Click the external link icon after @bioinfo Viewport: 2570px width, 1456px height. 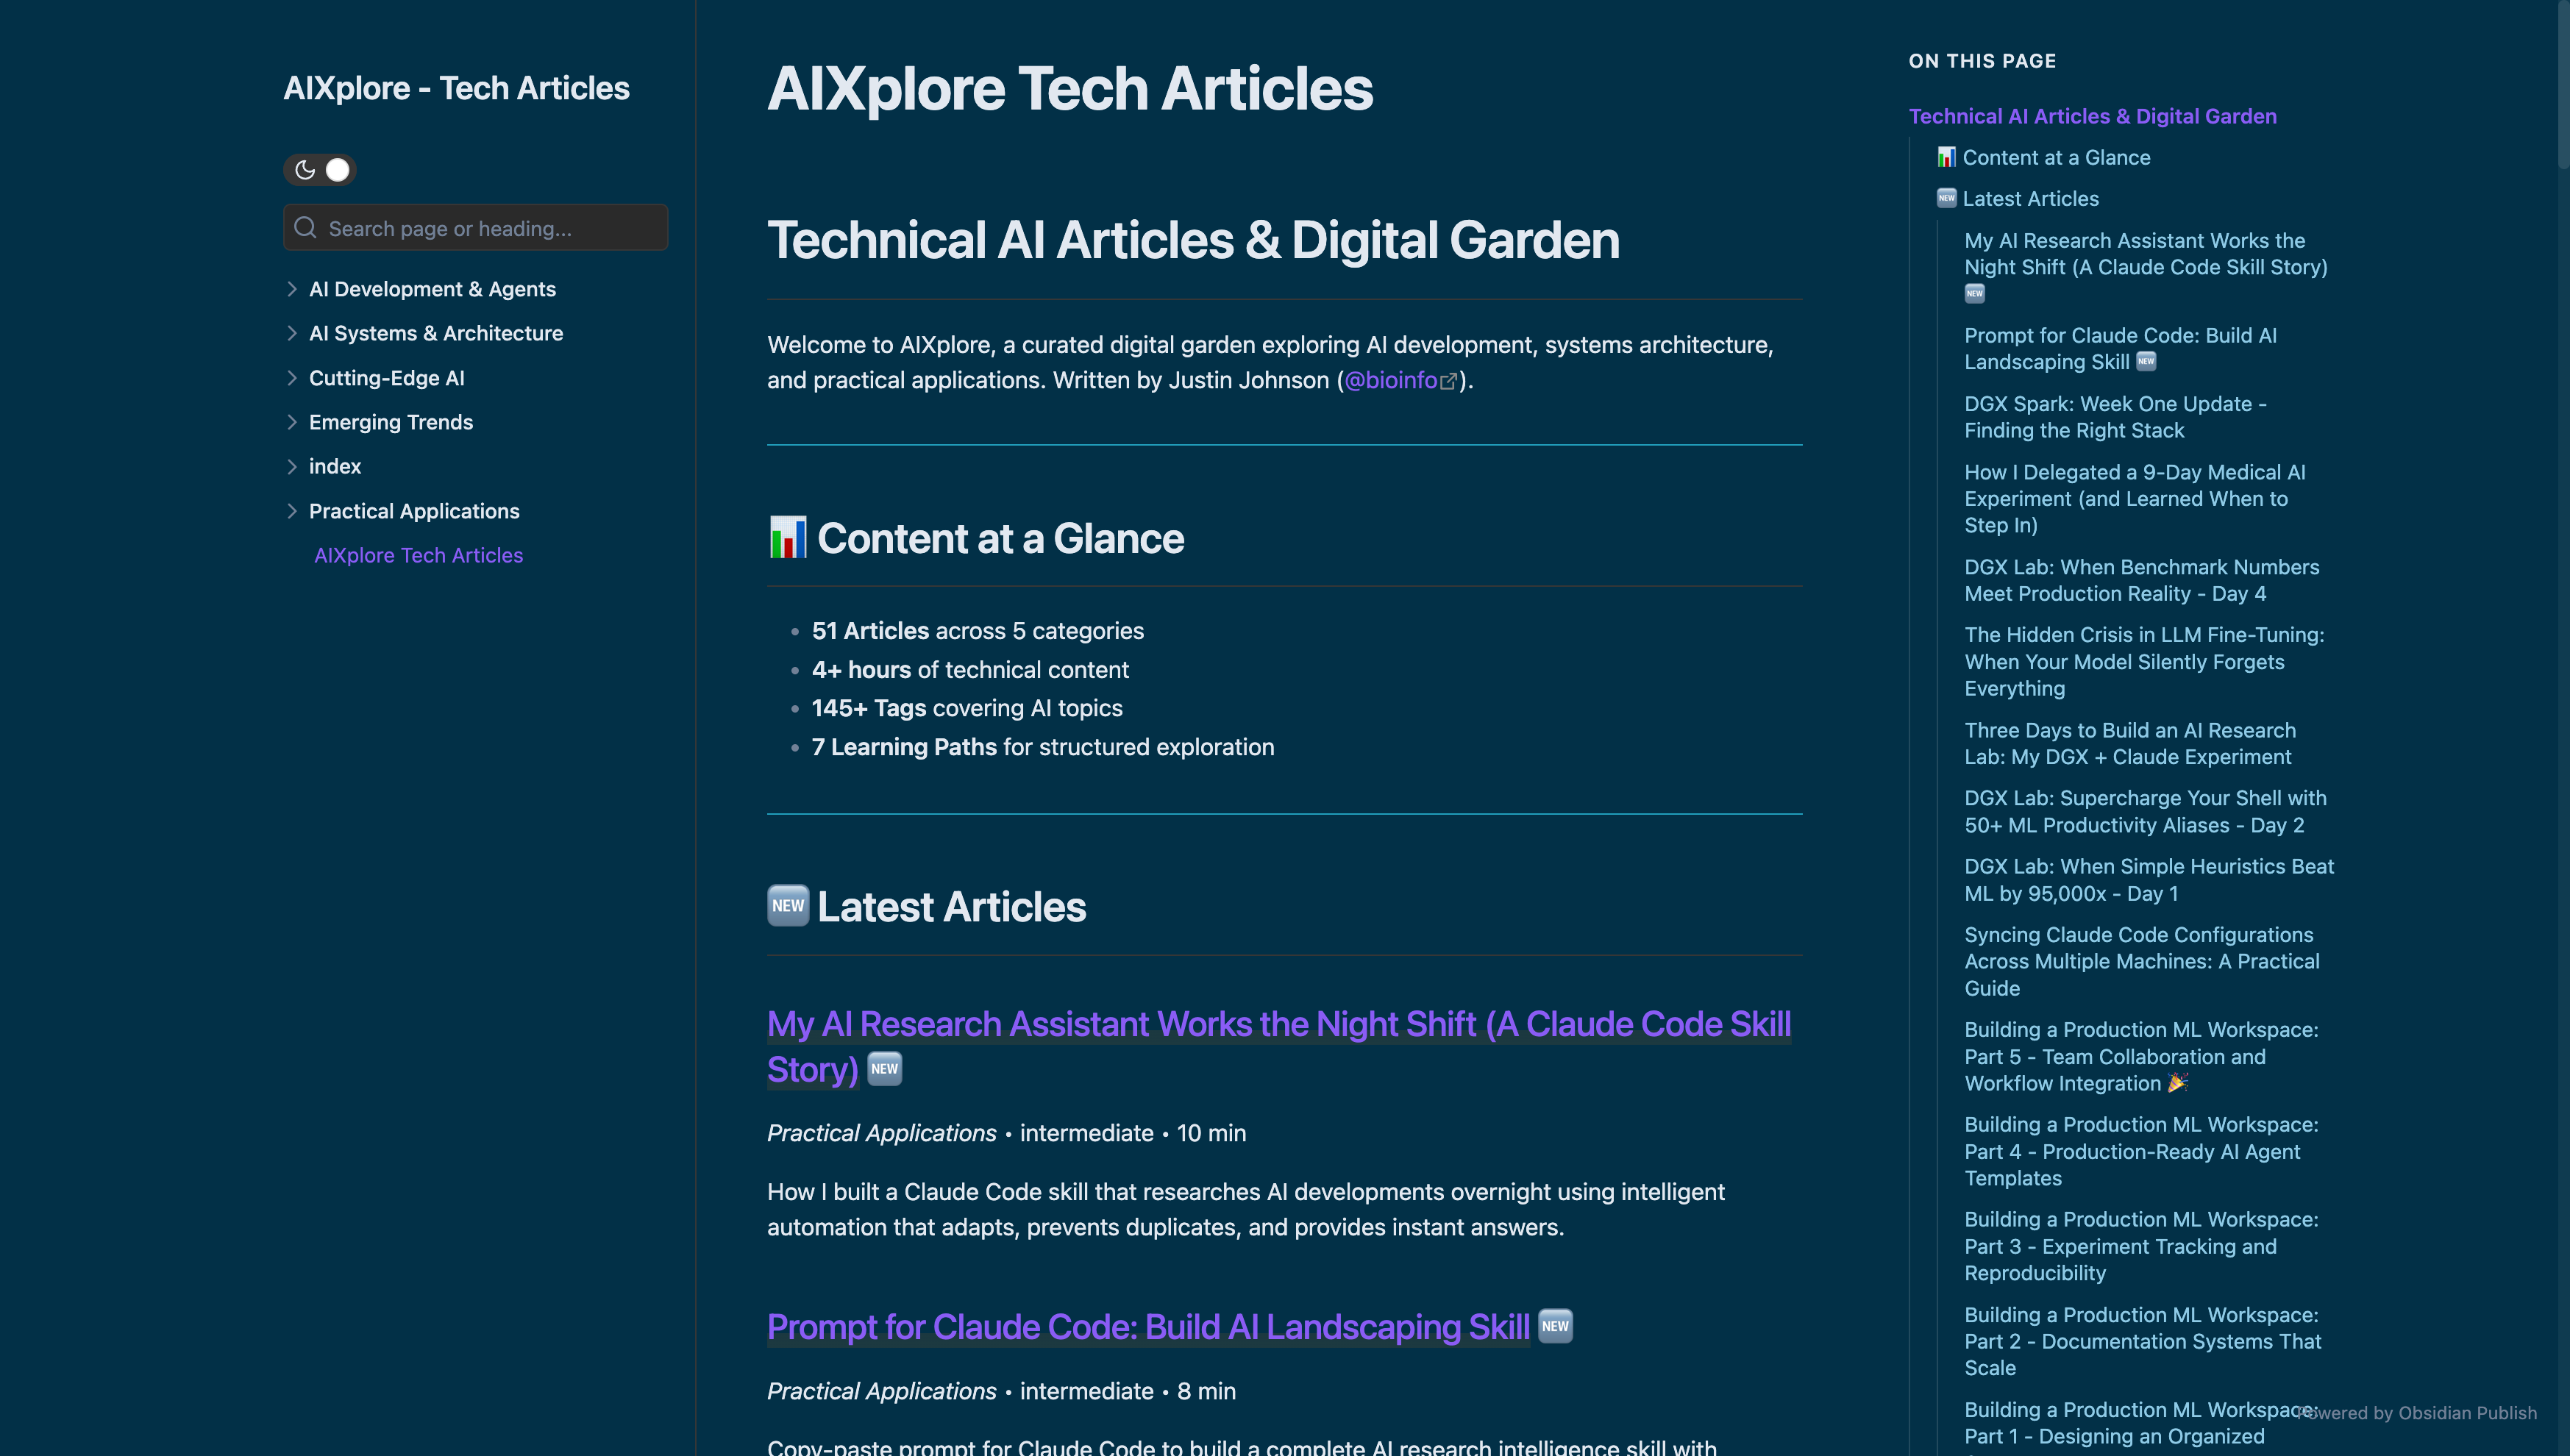(1449, 381)
